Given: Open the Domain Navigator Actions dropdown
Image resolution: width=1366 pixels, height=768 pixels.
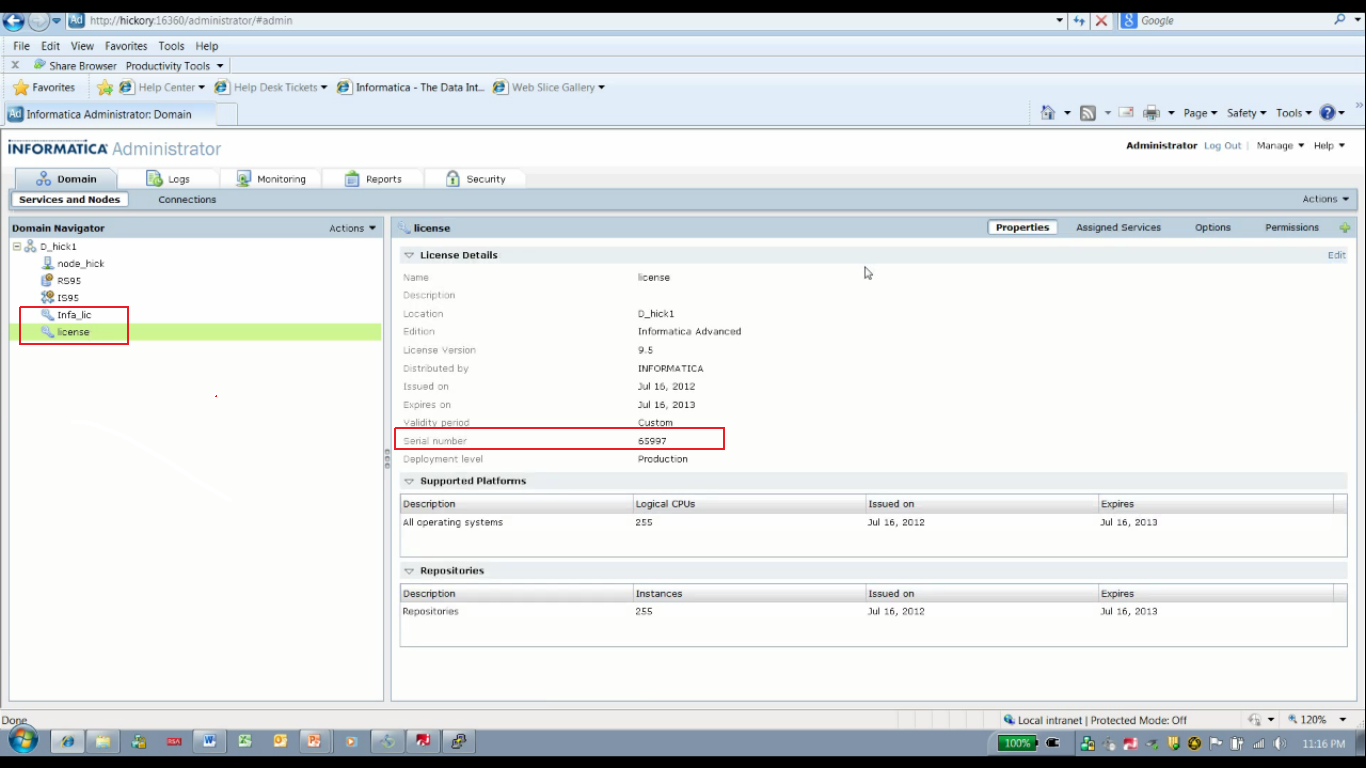Looking at the screenshot, I should point(353,228).
